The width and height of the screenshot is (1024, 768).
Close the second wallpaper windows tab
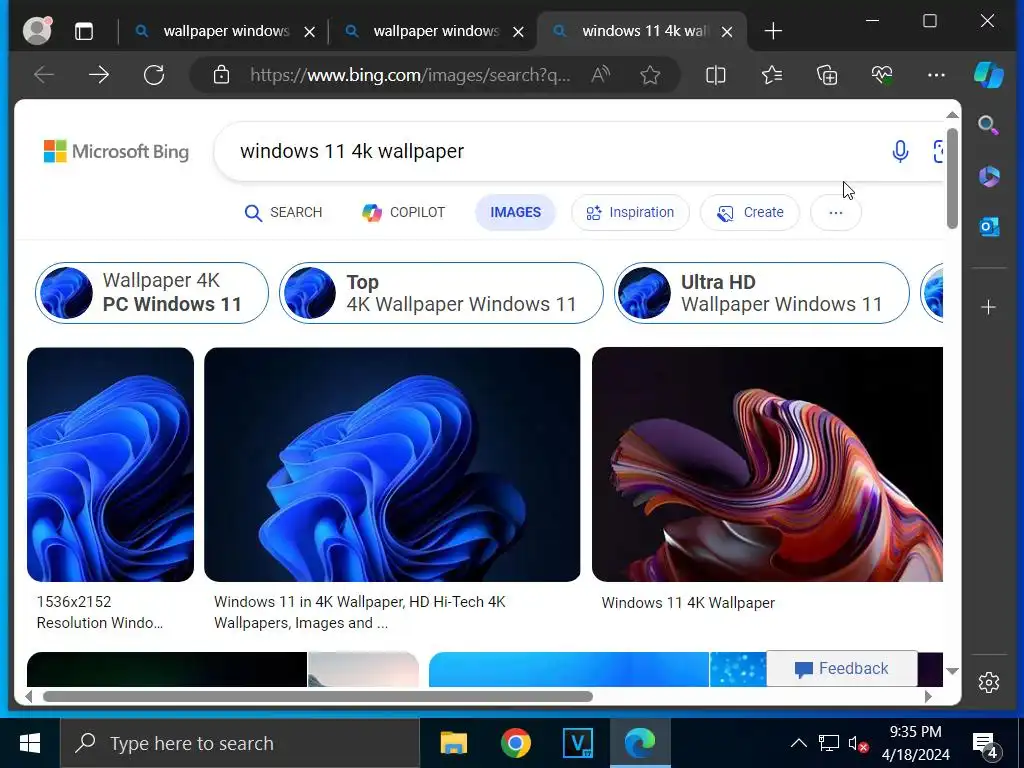click(x=519, y=31)
